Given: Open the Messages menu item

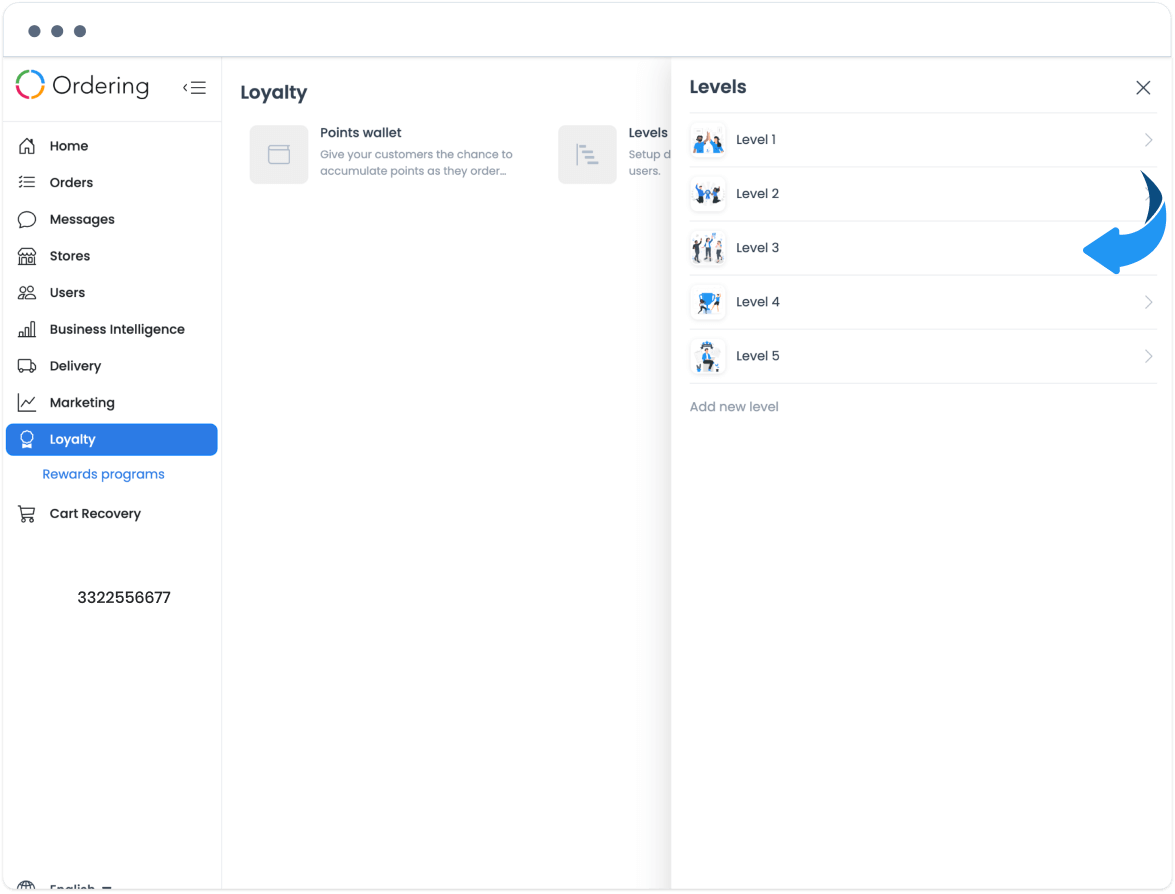Looking at the screenshot, I should (x=112, y=219).
